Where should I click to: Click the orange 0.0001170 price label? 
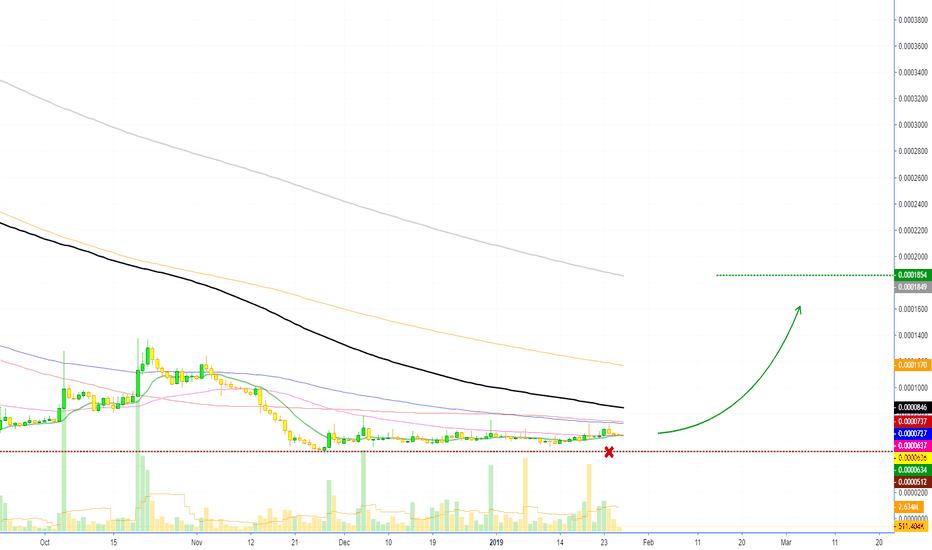[912, 365]
